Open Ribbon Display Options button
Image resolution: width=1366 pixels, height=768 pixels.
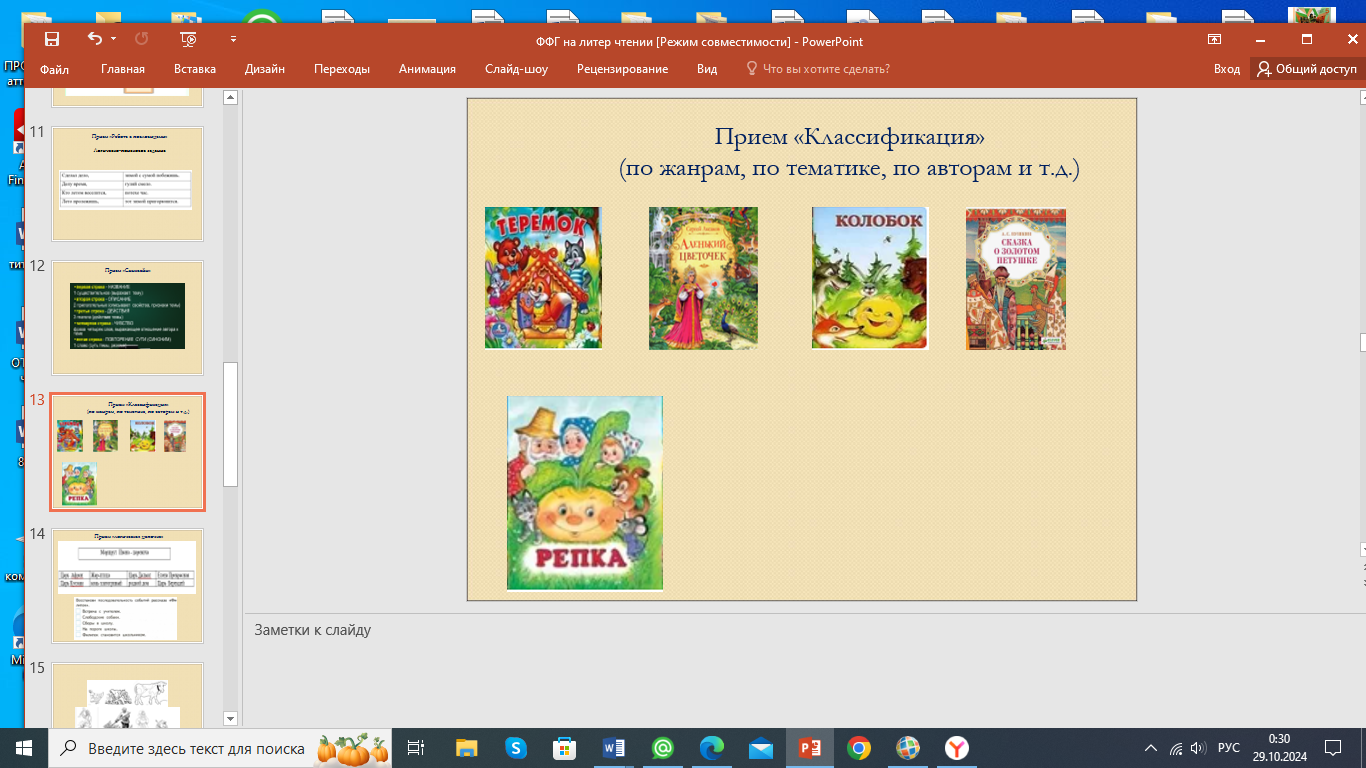pyautogui.click(x=1214, y=40)
